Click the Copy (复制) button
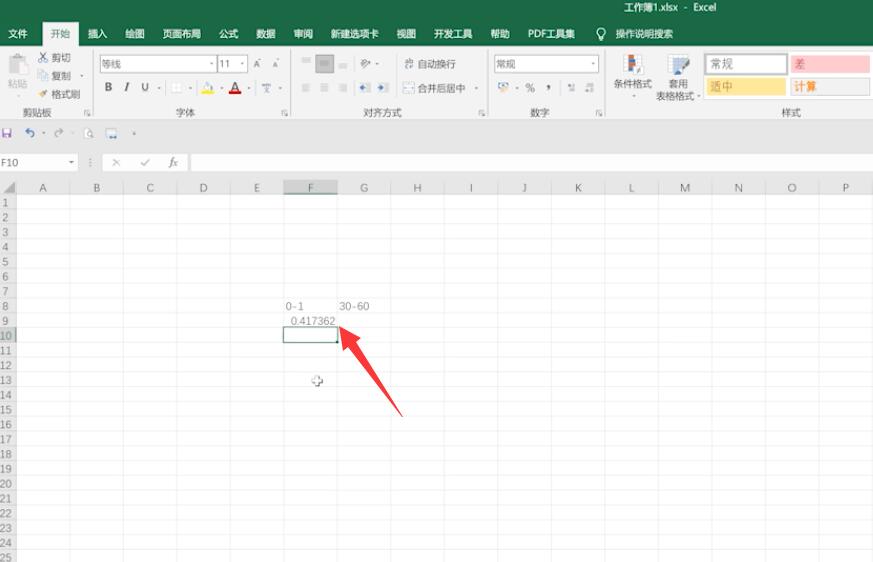This screenshot has height=562, width=873. click(54, 76)
